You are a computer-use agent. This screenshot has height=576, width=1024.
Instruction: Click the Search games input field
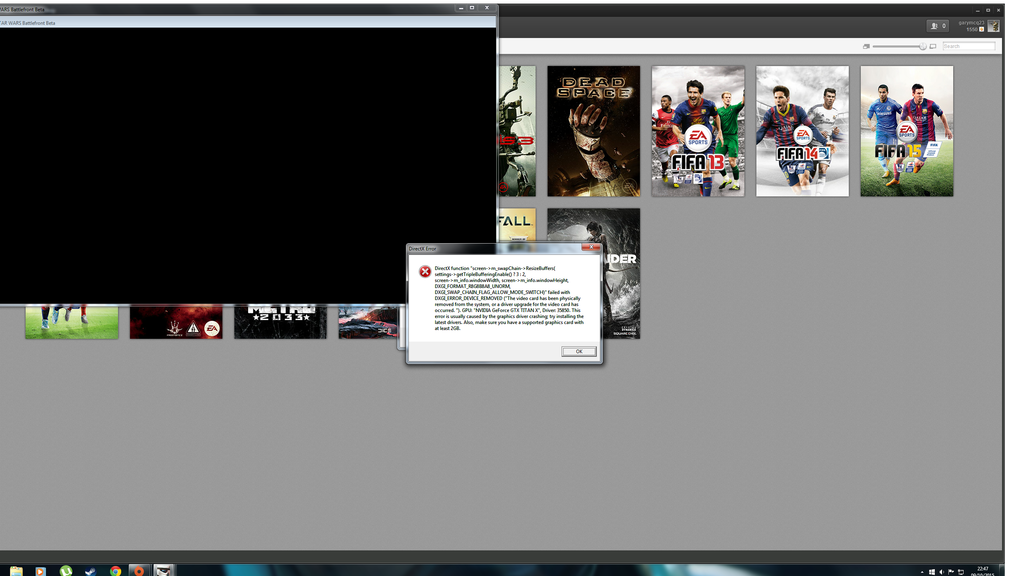click(x=968, y=46)
